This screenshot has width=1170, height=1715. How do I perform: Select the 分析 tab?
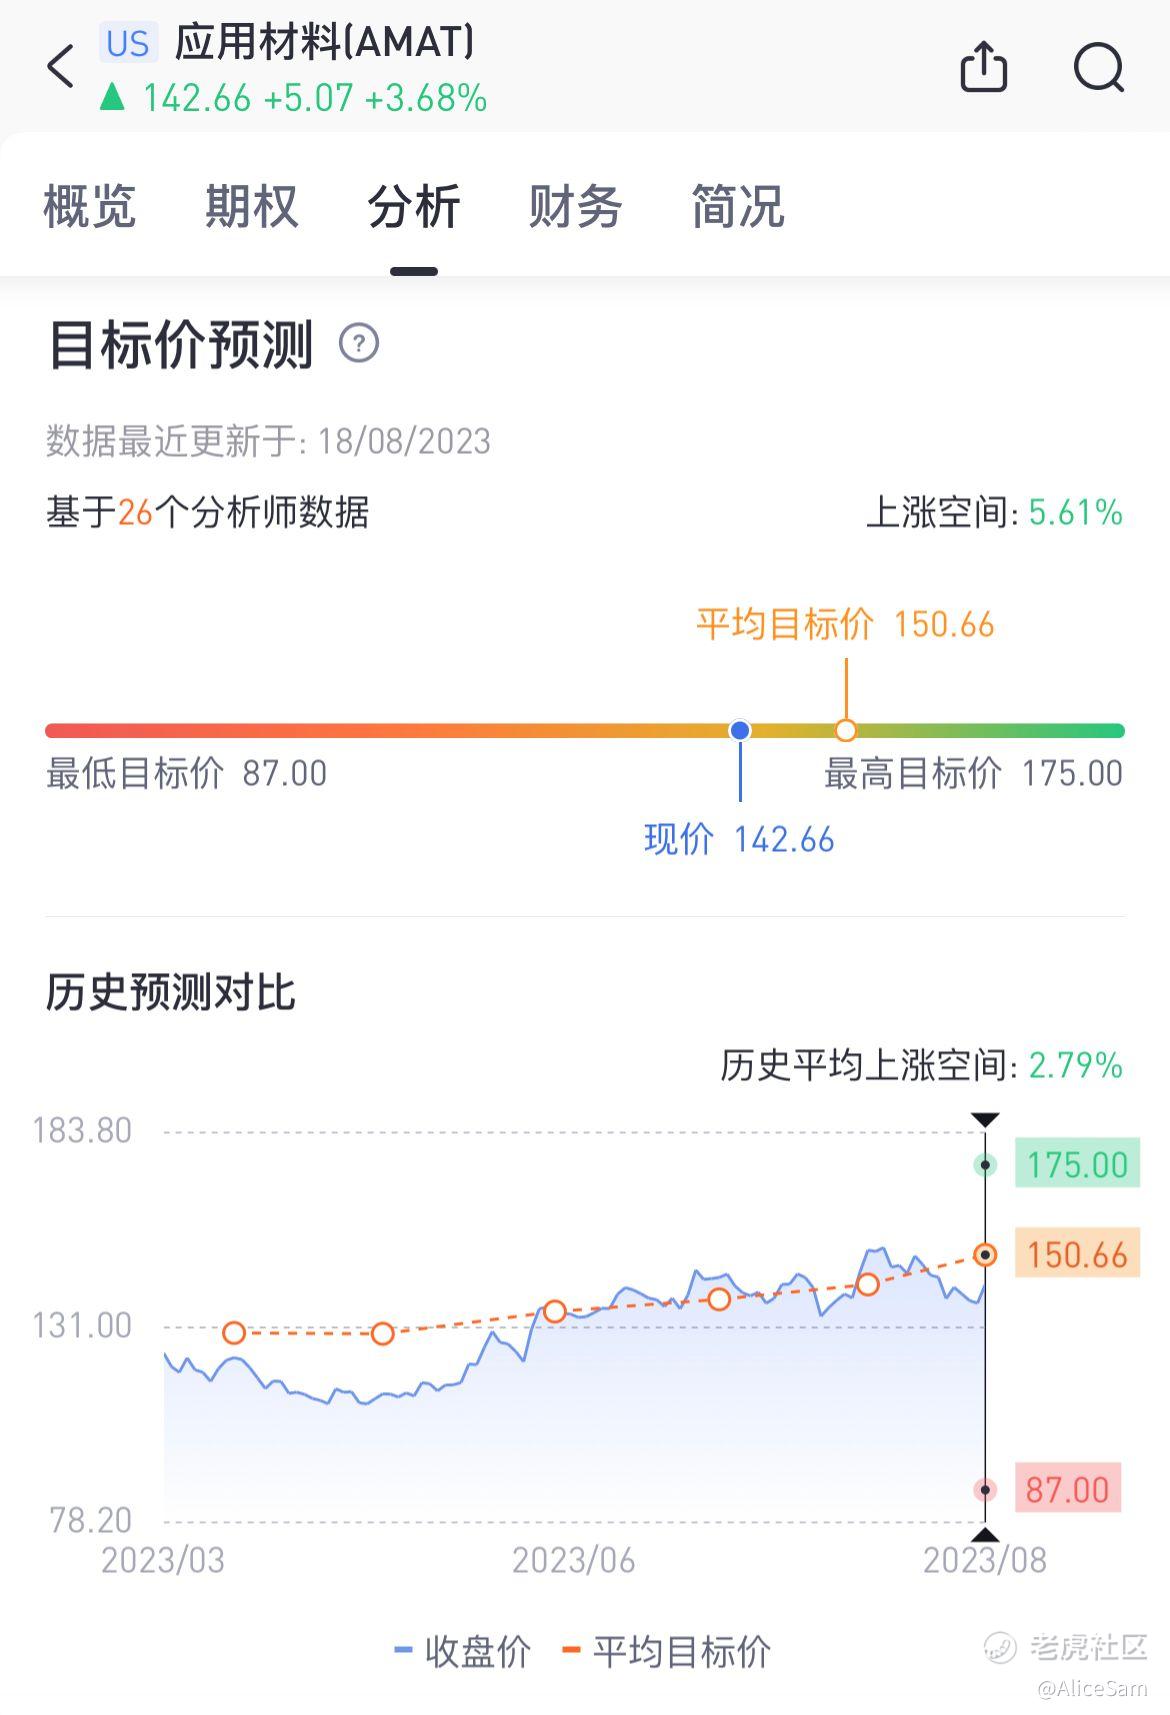414,207
